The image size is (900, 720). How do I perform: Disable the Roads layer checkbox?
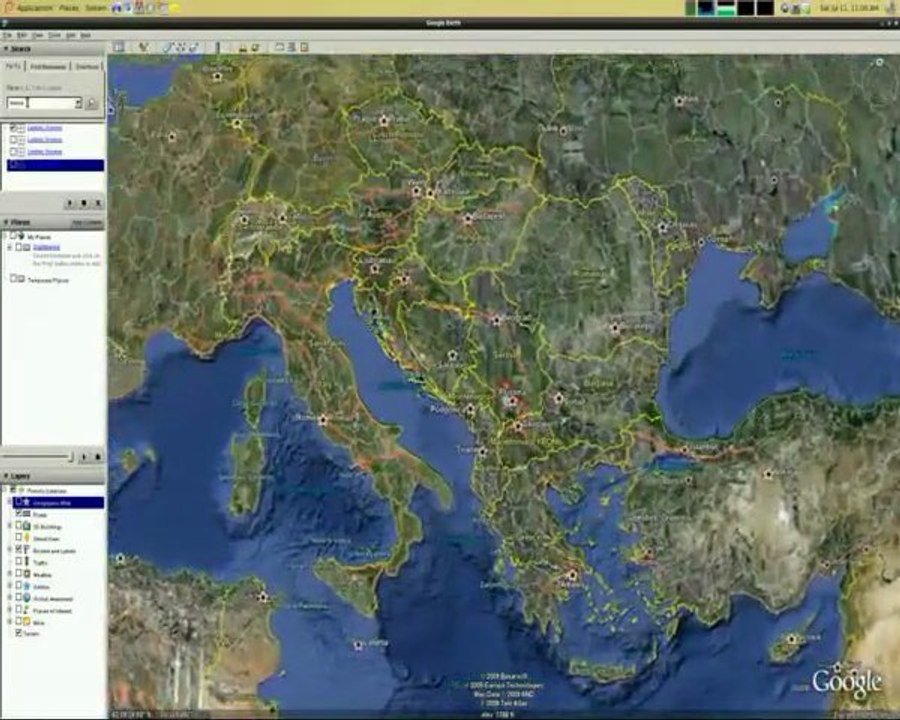[18, 514]
